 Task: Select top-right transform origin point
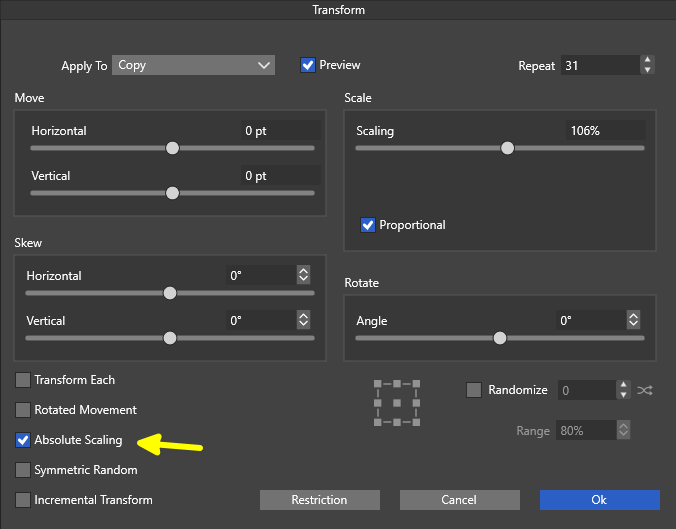click(416, 384)
